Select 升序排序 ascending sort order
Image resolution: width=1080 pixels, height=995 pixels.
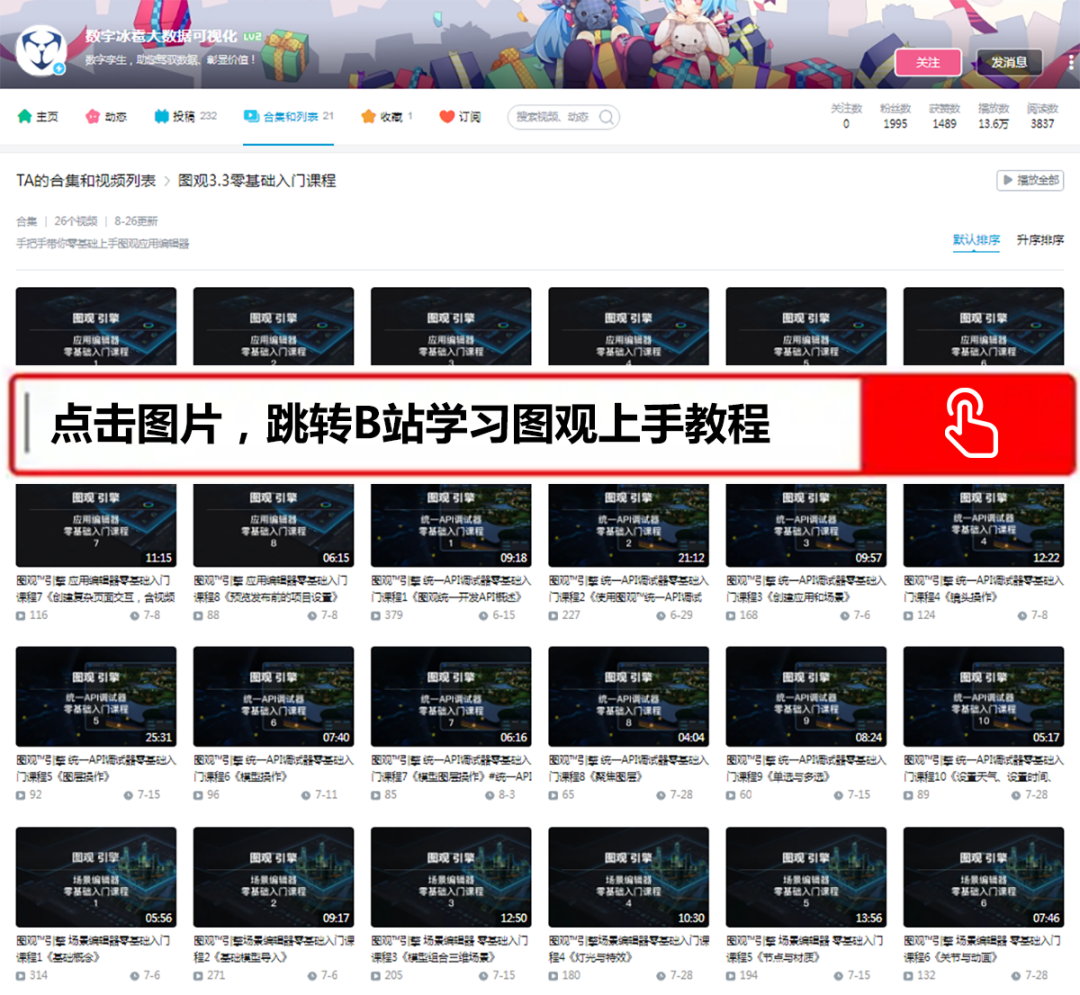pyautogui.click(x=1040, y=240)
